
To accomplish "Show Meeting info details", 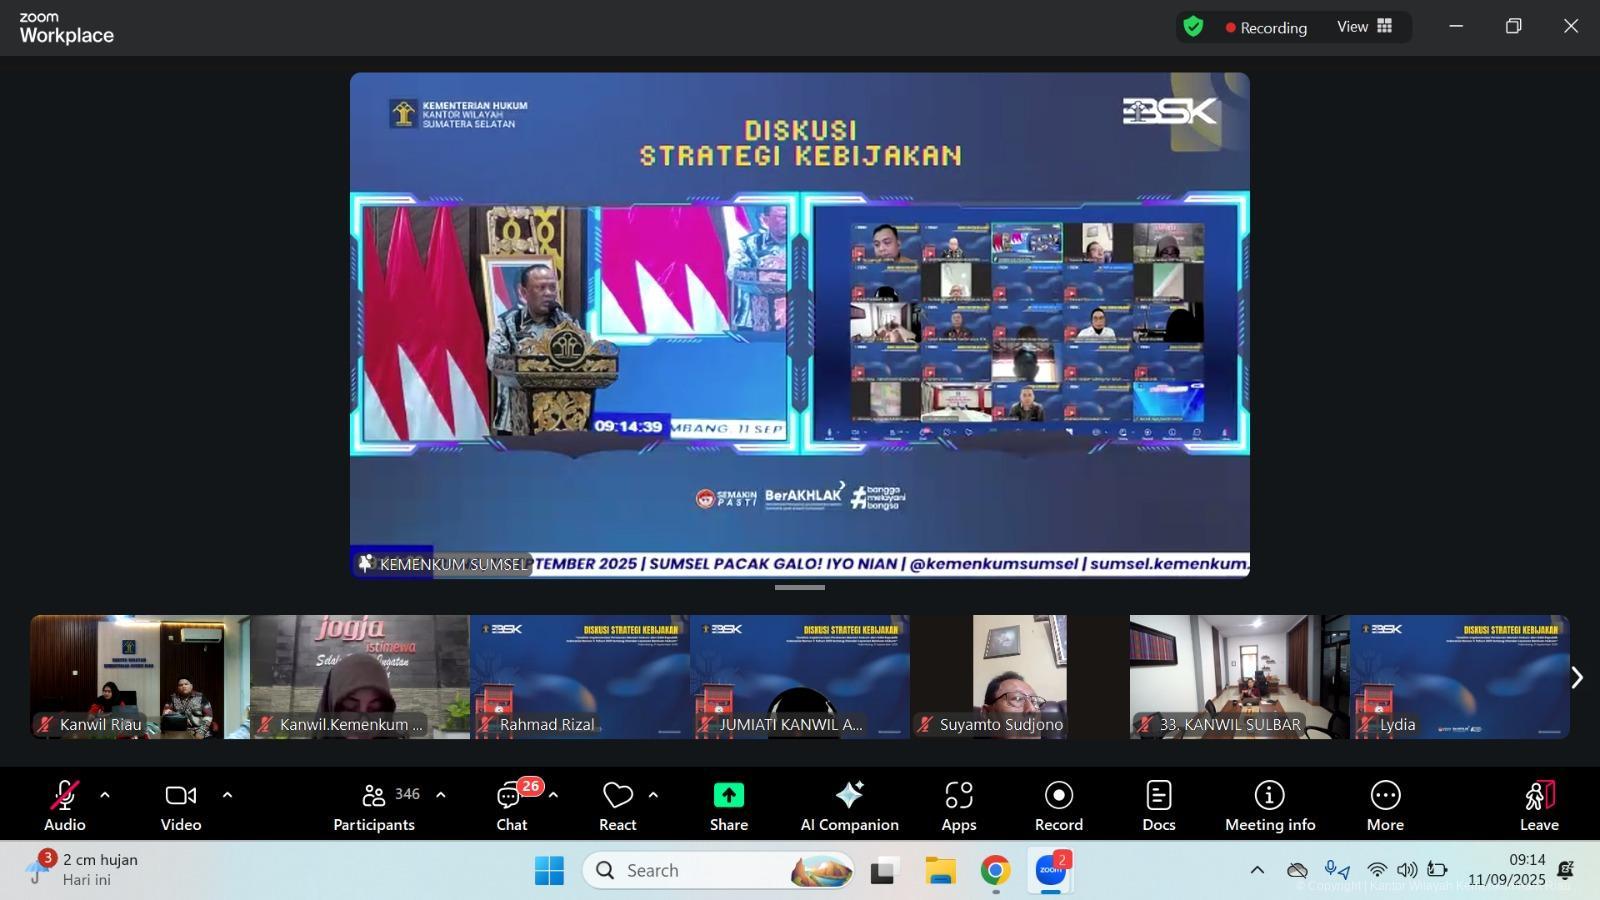I will coord(1269,806).
